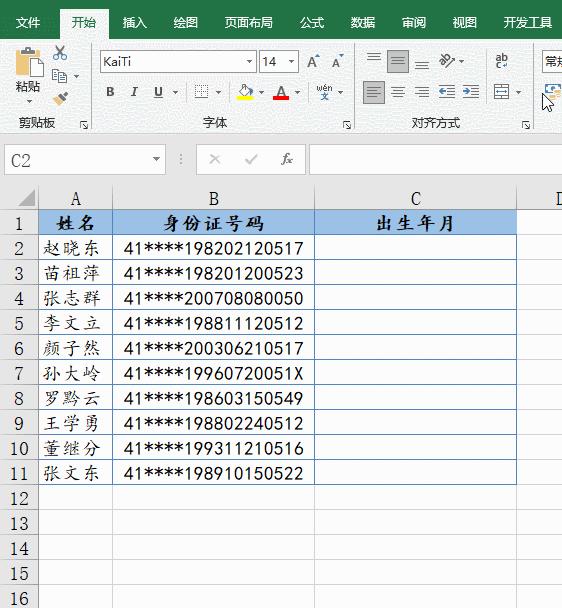Viewport: 562px width, 608px height.
Task: Apply yellow fill color bucket
Action: coord(245,92)
